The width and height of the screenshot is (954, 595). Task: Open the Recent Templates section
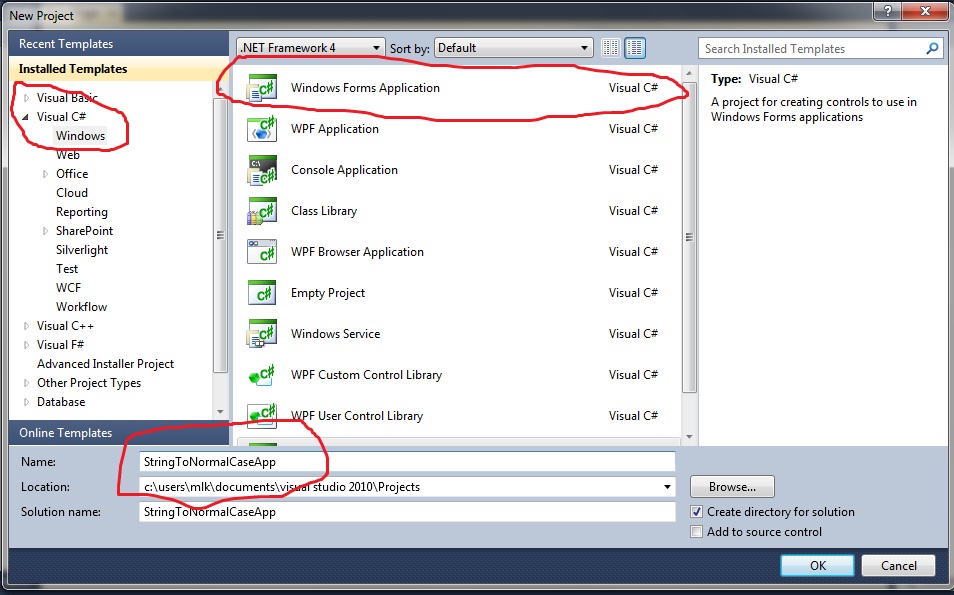(x=119, y=44)
